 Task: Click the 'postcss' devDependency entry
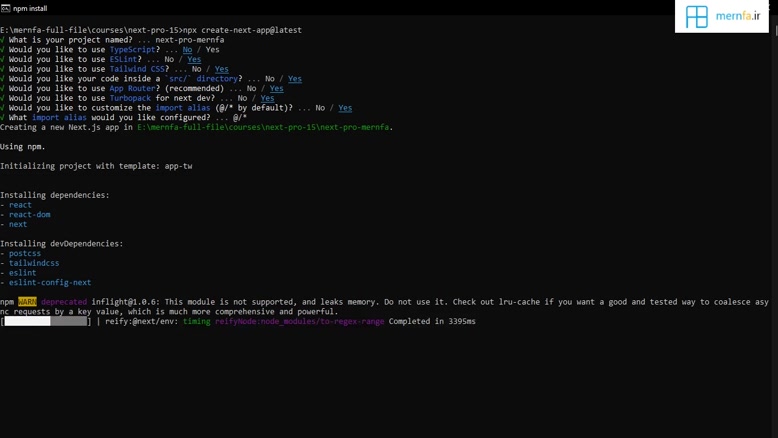[x=25, y=253]
